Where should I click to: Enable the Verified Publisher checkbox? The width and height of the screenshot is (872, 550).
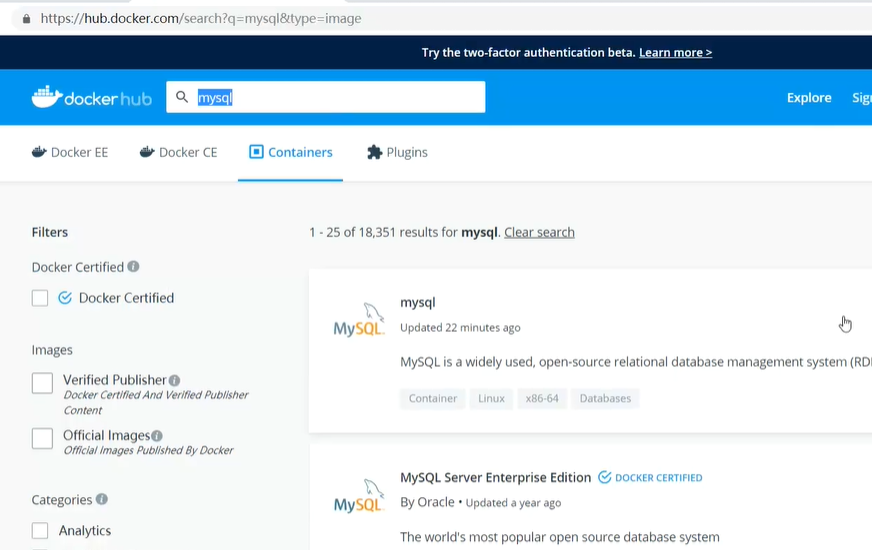pyautogui.click(x=42, y=383)
